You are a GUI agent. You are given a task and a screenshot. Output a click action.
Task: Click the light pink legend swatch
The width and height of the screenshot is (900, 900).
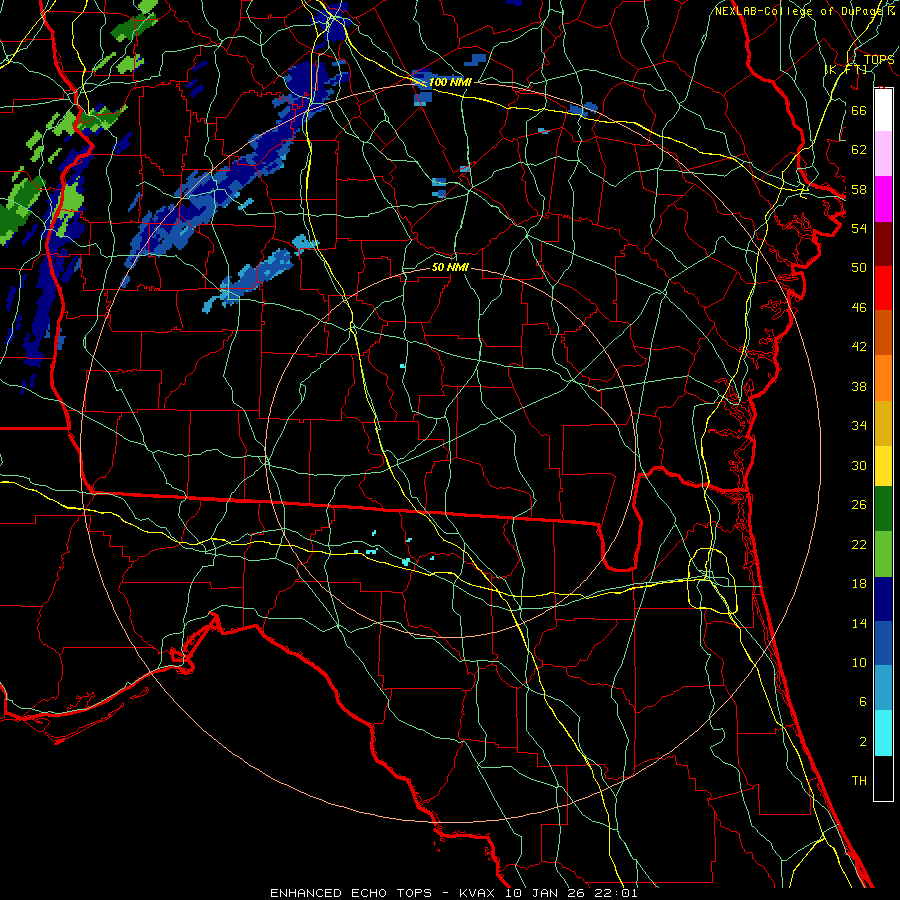click(883, 154)
